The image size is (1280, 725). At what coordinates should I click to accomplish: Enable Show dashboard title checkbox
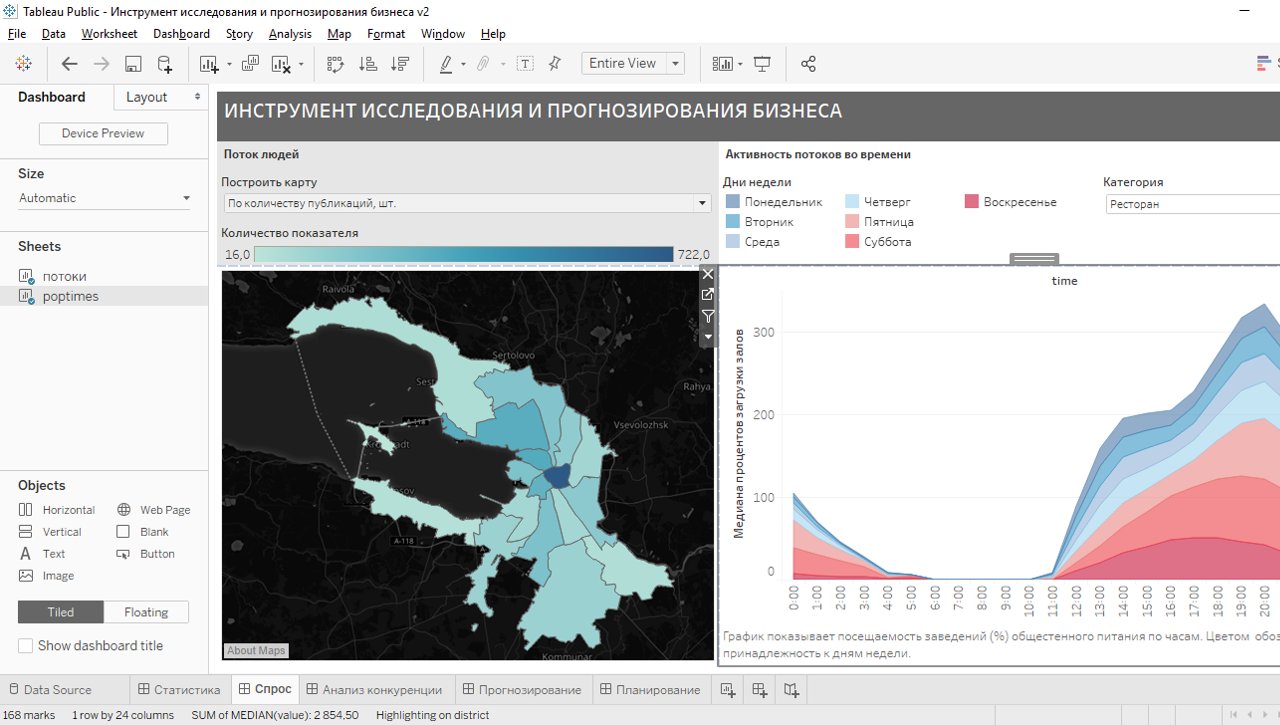[x=26, y=646]
